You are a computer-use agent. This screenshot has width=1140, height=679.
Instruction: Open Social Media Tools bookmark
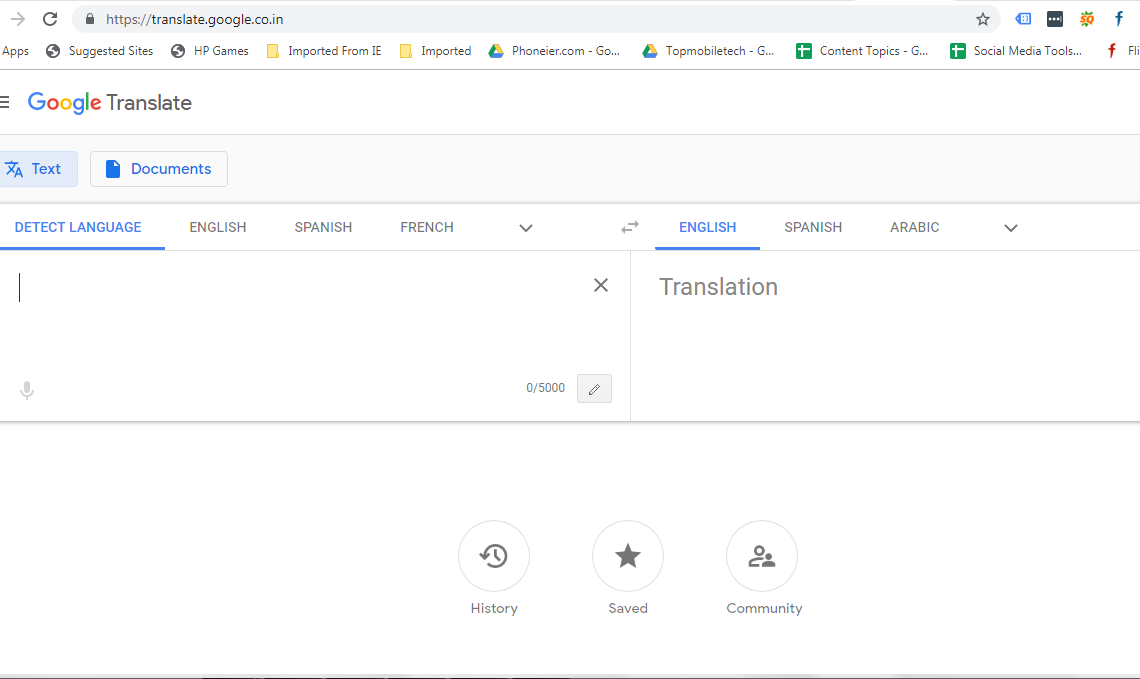pyautogui.click(x=1016, y=51)
